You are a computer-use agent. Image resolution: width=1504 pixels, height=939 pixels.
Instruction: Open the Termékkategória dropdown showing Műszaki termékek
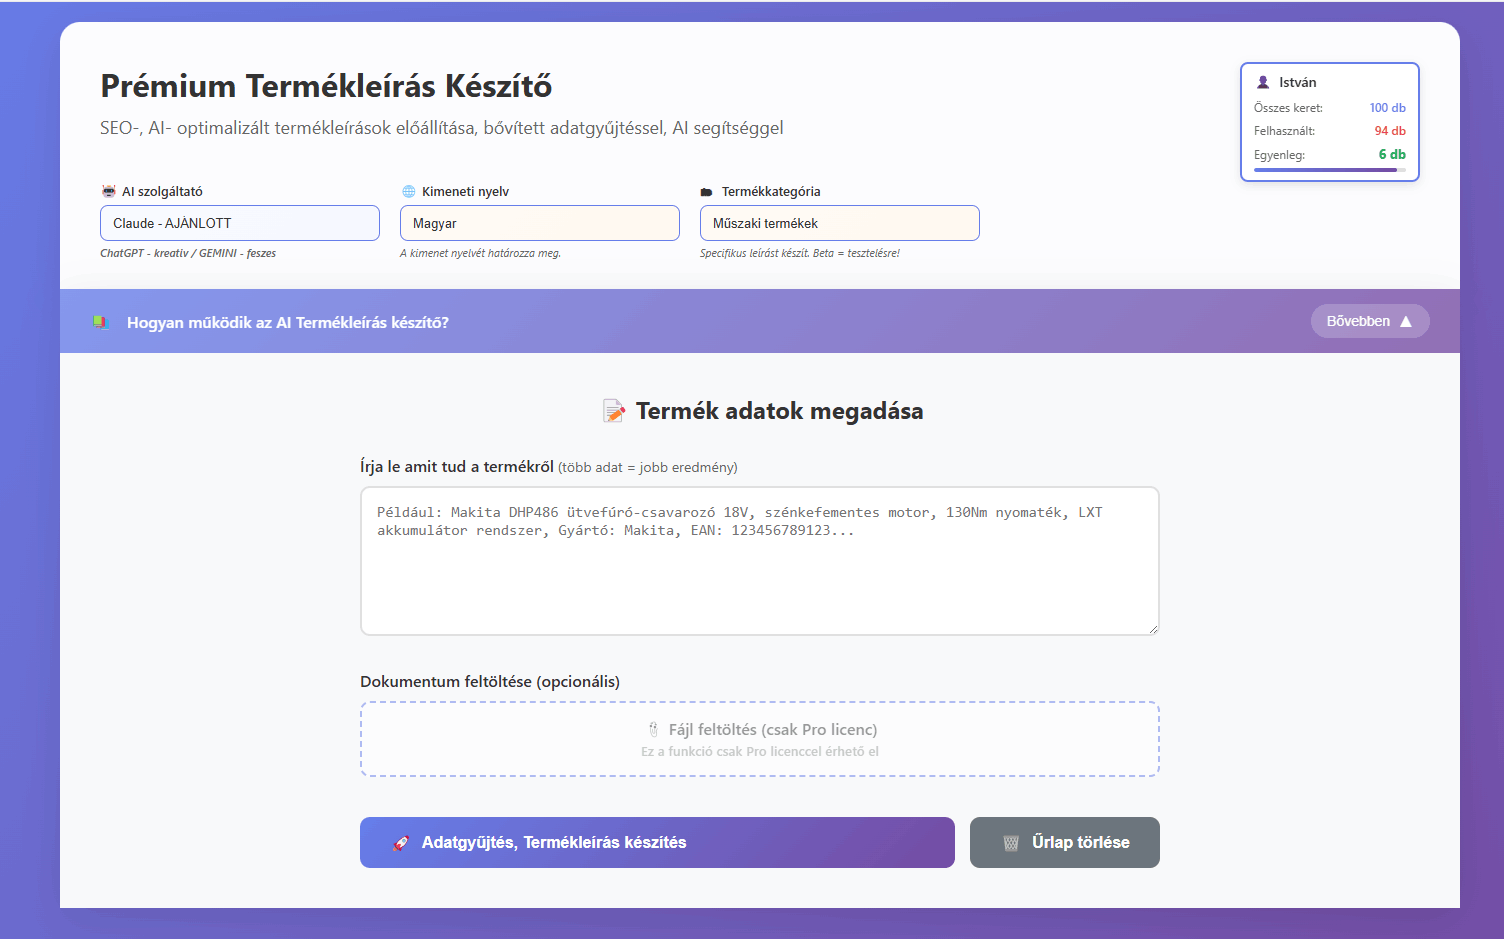pos(840,223)
